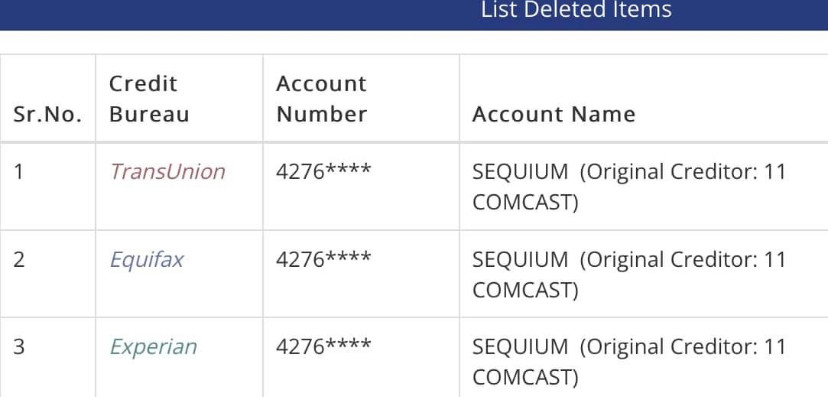Select SEQUIUM account name in second row
Screen dimensions: 828x397
coord(520,260)
